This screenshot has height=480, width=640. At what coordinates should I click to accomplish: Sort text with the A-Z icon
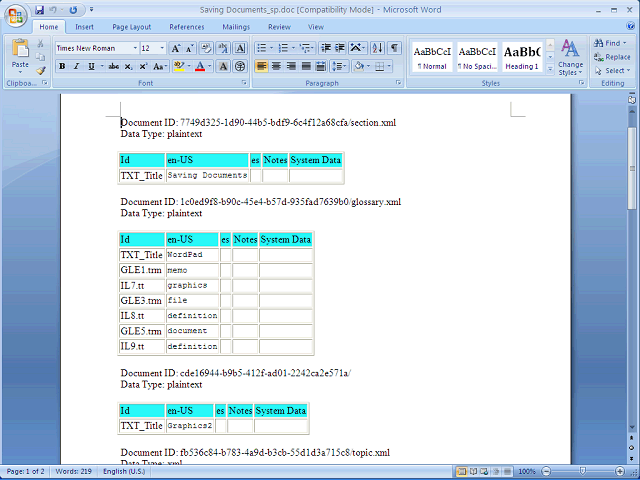pyautogui.click(x=377, y=48)
